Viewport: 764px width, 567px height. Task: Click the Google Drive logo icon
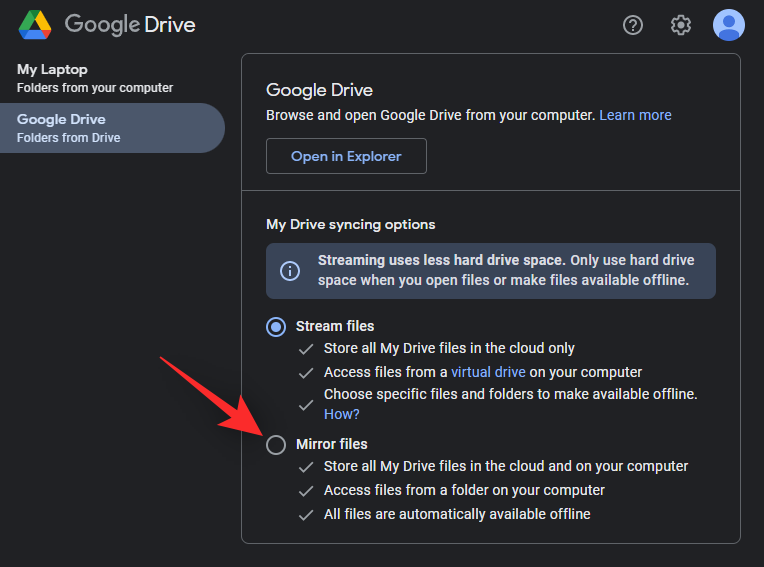(35, 25)
